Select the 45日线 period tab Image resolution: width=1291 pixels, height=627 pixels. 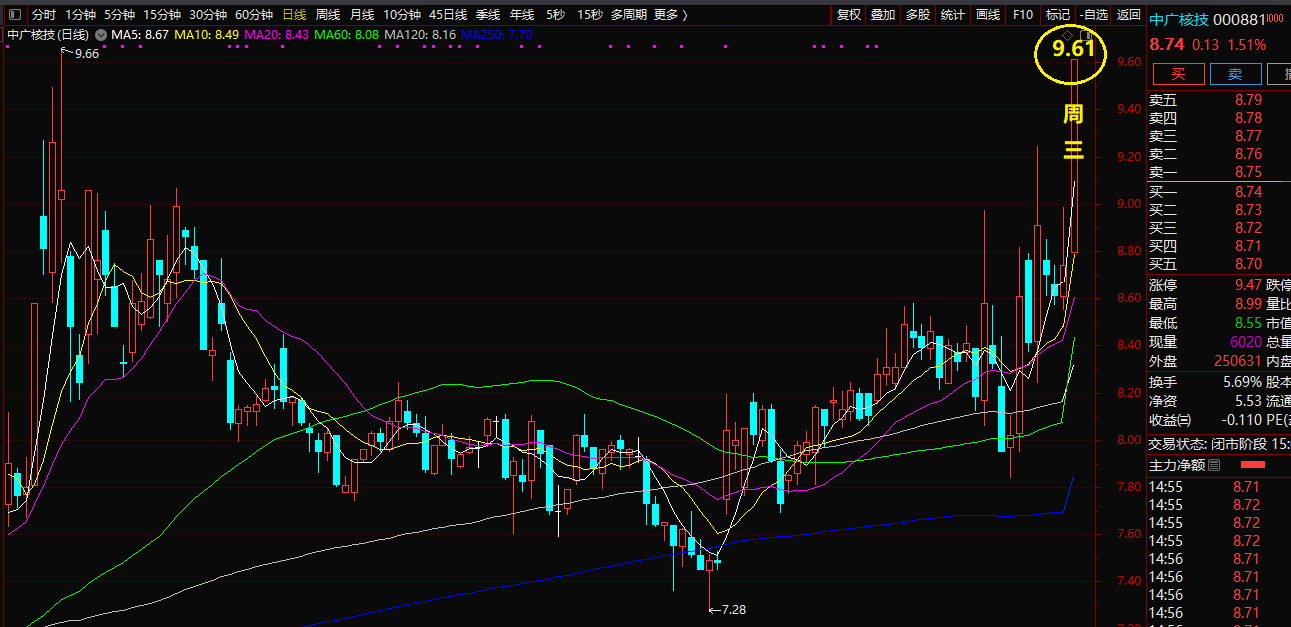(448, 15)
